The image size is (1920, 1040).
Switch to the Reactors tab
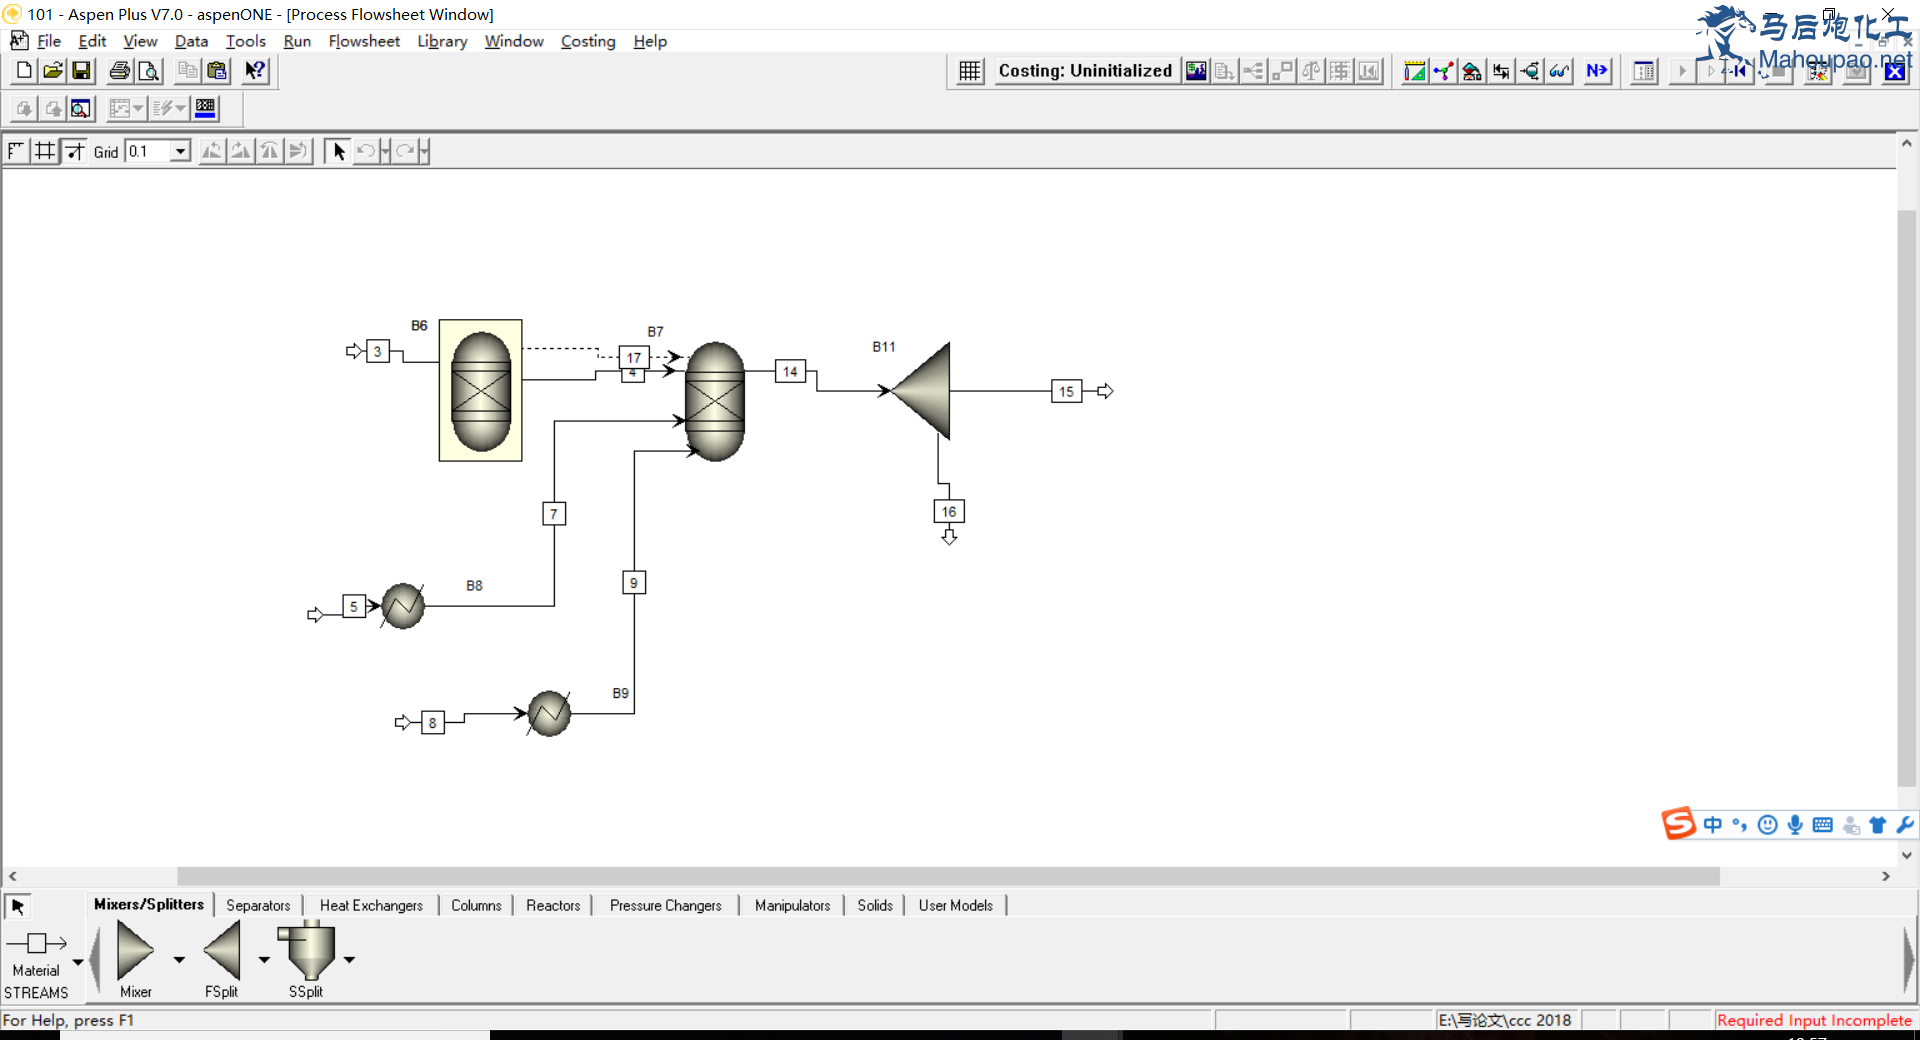tap(553, 905)
